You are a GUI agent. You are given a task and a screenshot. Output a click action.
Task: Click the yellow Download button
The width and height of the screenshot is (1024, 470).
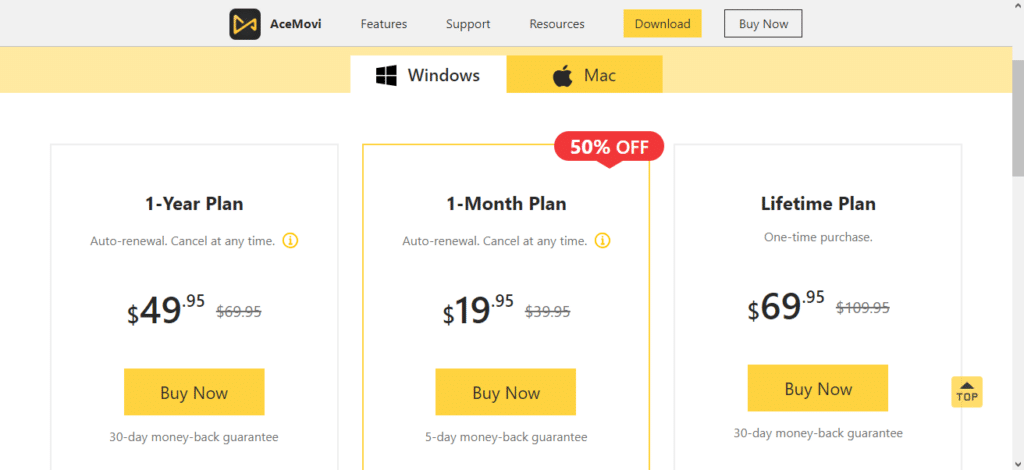[x=662, y=24]
